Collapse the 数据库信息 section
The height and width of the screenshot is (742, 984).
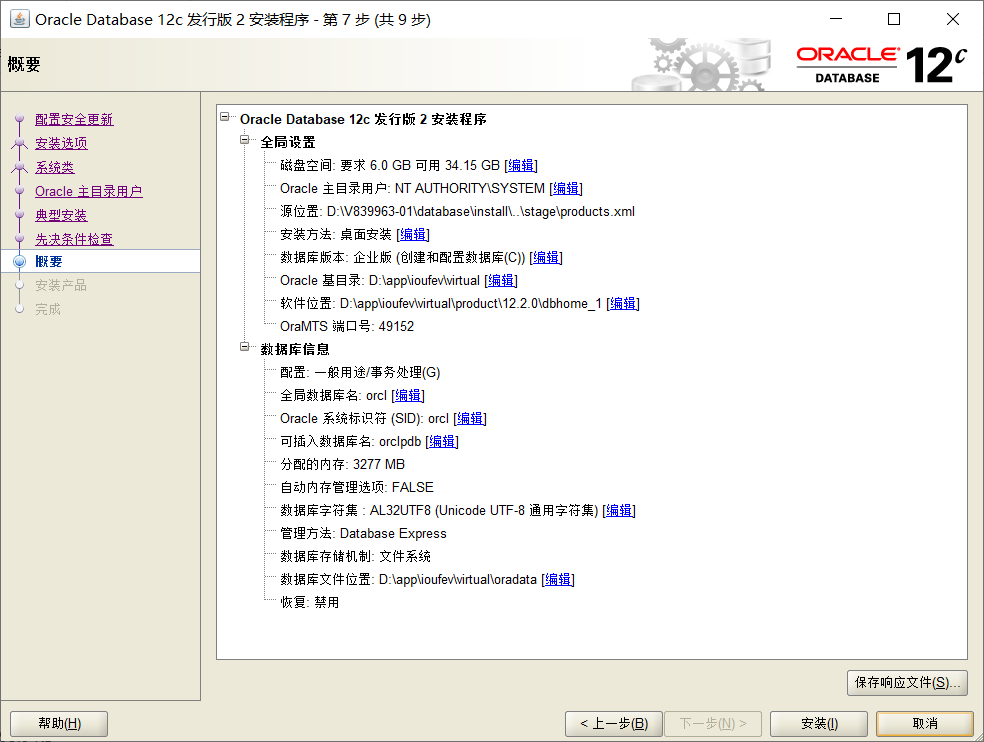coord(245,347)
